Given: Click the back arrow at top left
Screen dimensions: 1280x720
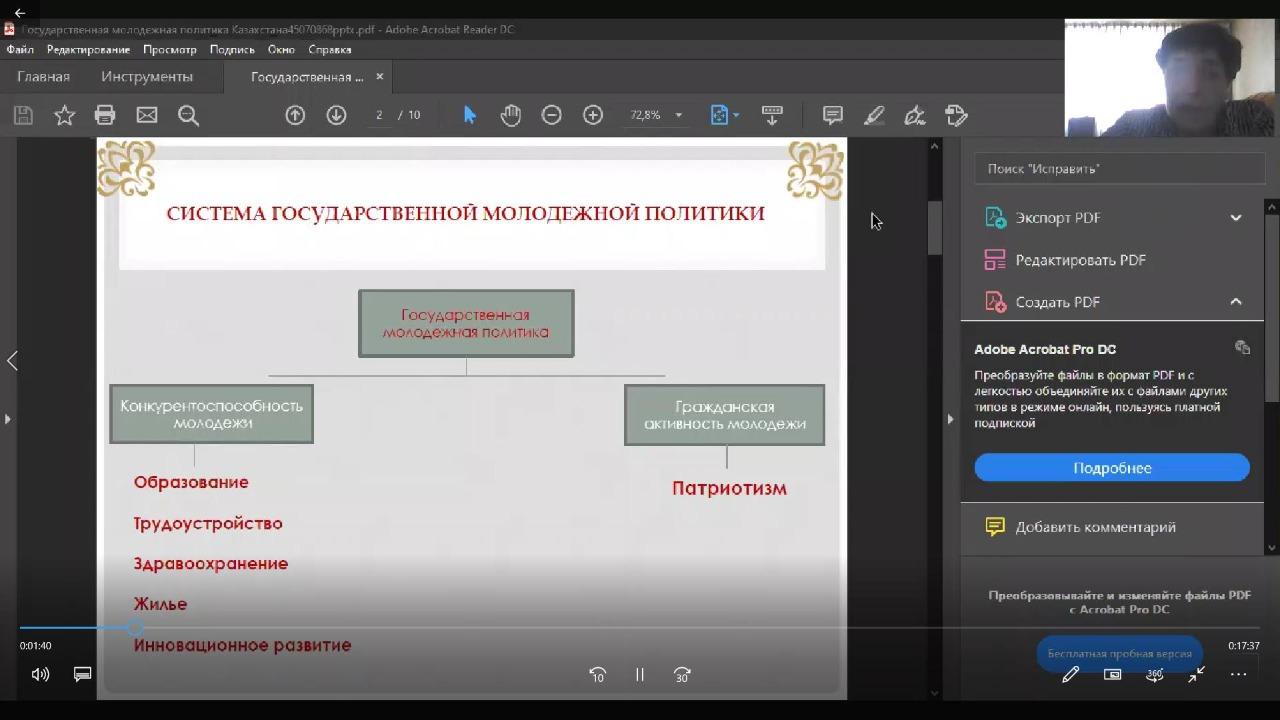Looking at the screenshot, I should tap(19, 13).
